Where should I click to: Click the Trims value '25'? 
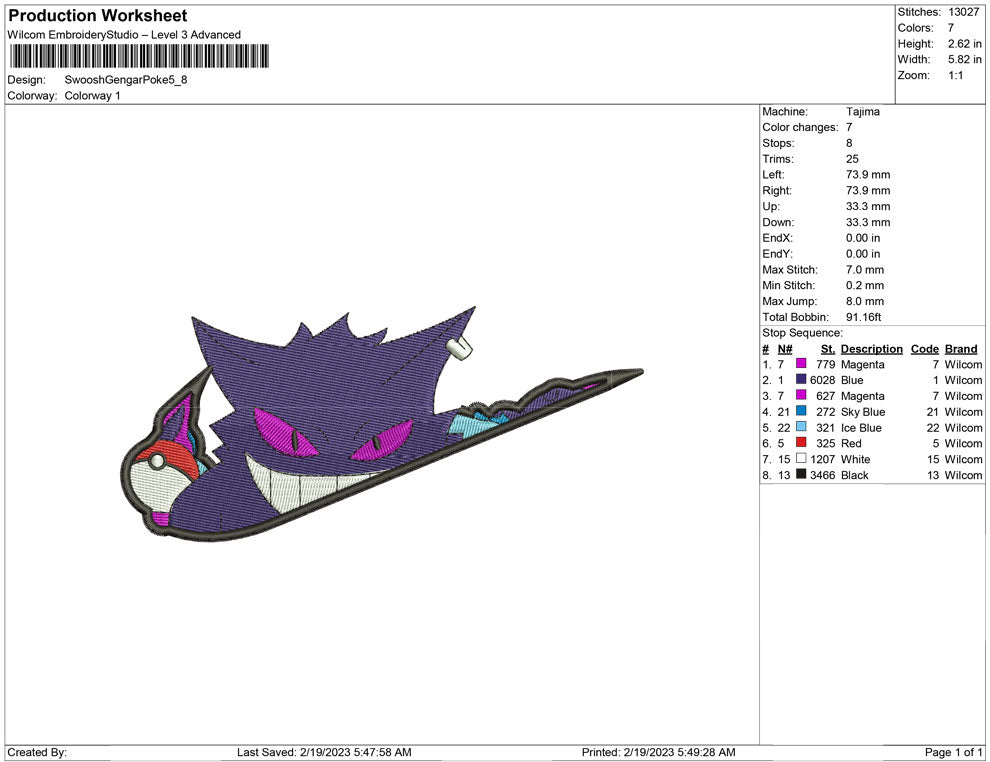coord(852,159)
